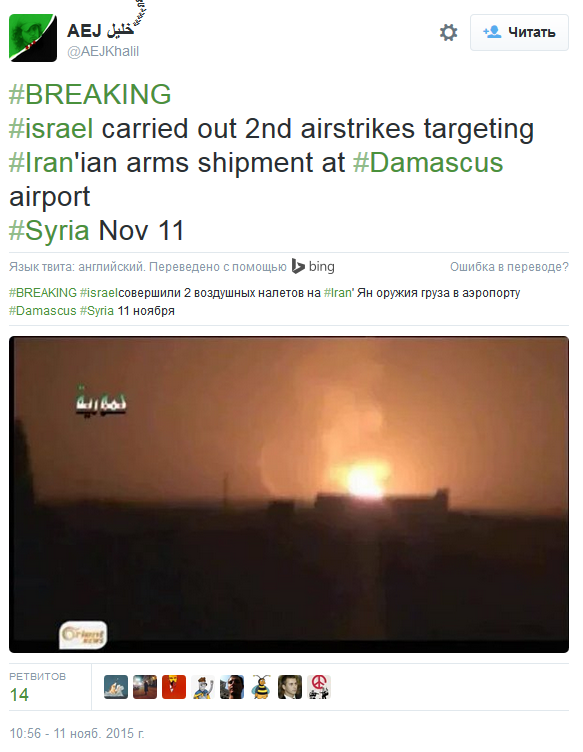Viewport: 583px width, 752px height.
Task: Click the tweet timestamp 10:56 - 11 нояб. 2015
Action: pos(77,733)
